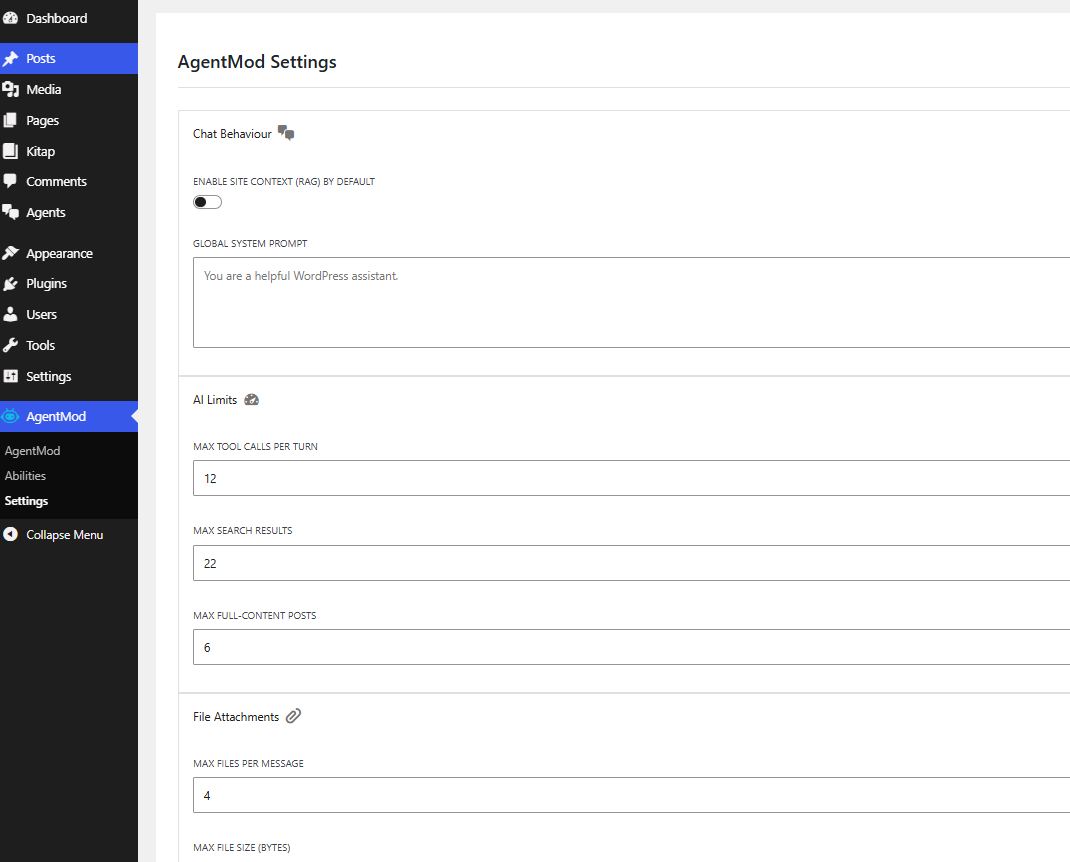Click the Comments bubble icon
Viewport: 1070px width, 862px height.
tap(10, 182)
